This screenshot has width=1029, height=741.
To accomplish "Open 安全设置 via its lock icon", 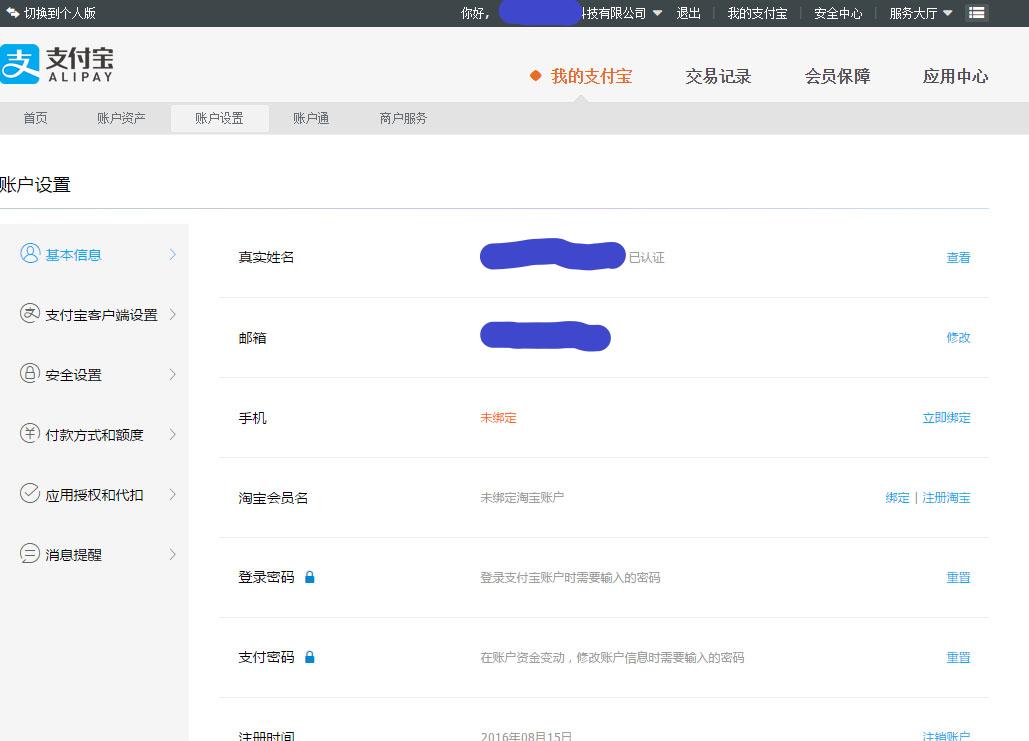I will point(30,374).
